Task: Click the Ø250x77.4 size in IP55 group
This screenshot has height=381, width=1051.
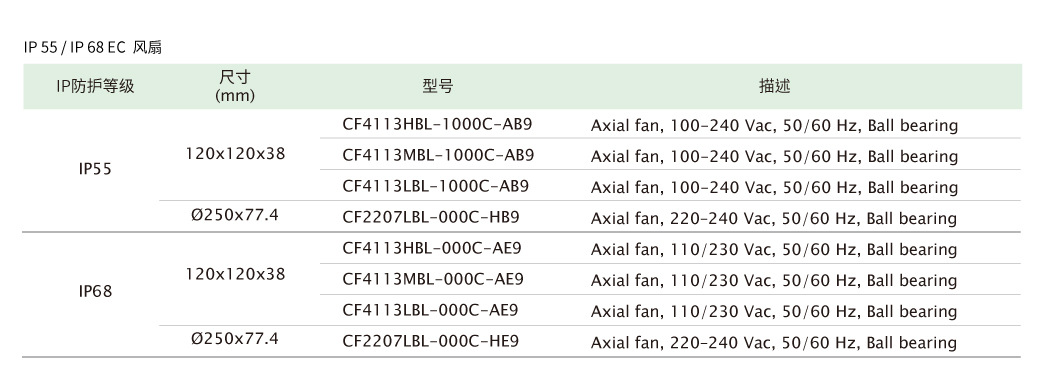Action: tap(235, 215)
